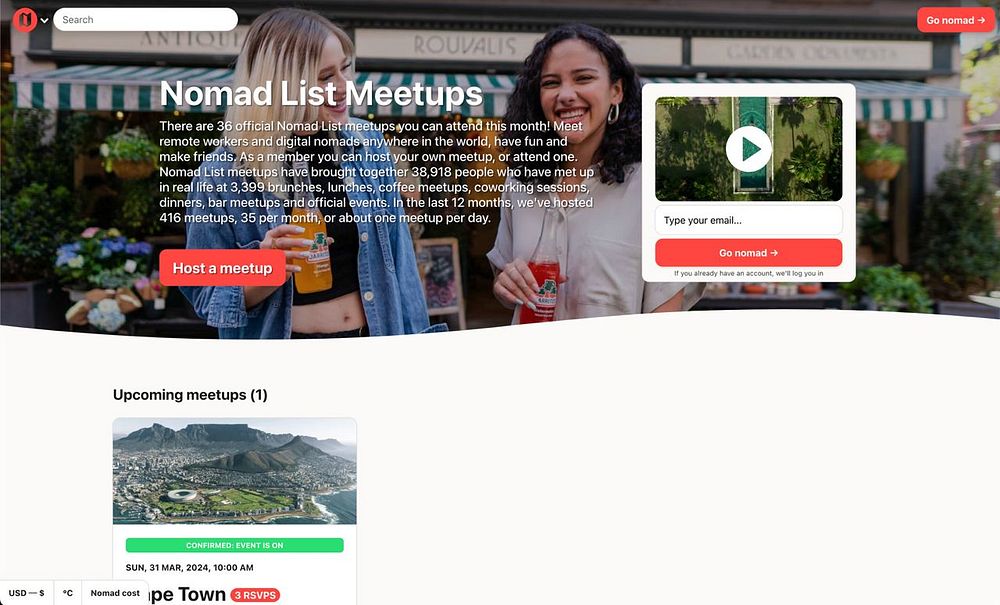Click the video thumbnail garden image

(749, 149)
